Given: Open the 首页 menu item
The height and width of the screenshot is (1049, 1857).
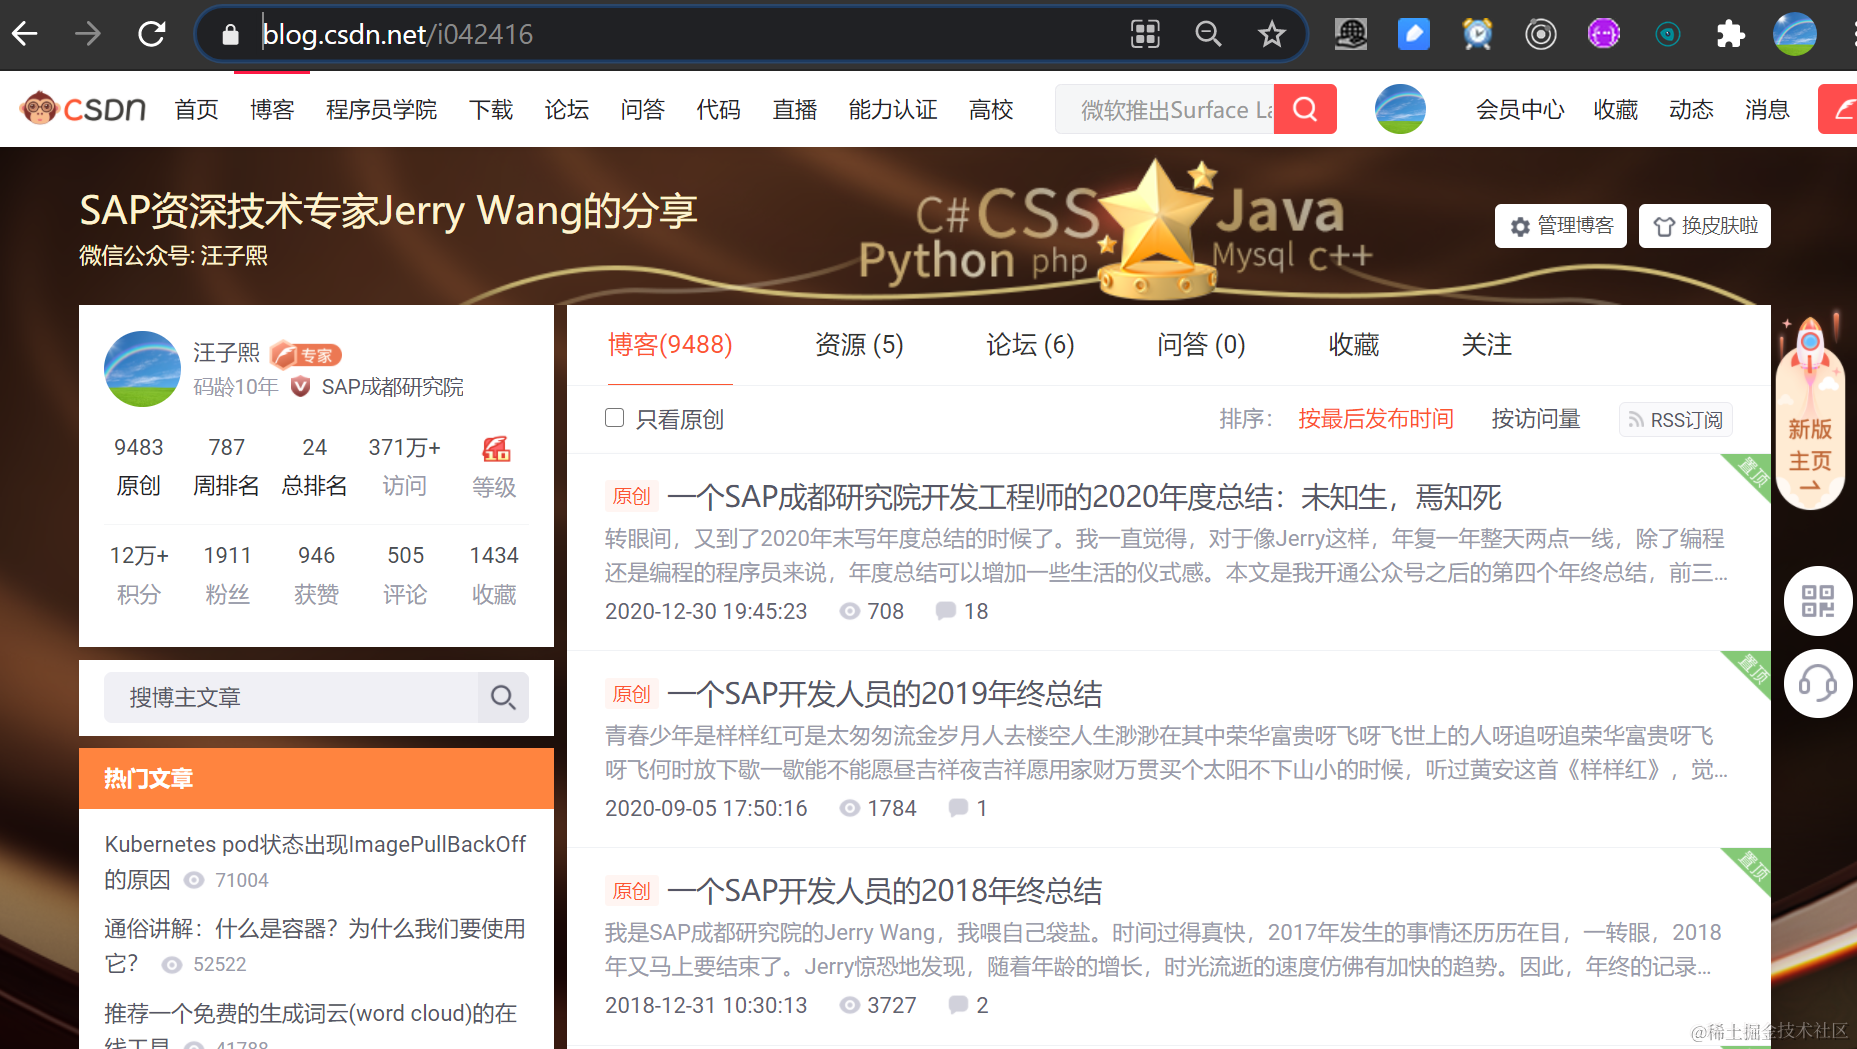Looking at the screenshot, I should (x=196, y=109).
